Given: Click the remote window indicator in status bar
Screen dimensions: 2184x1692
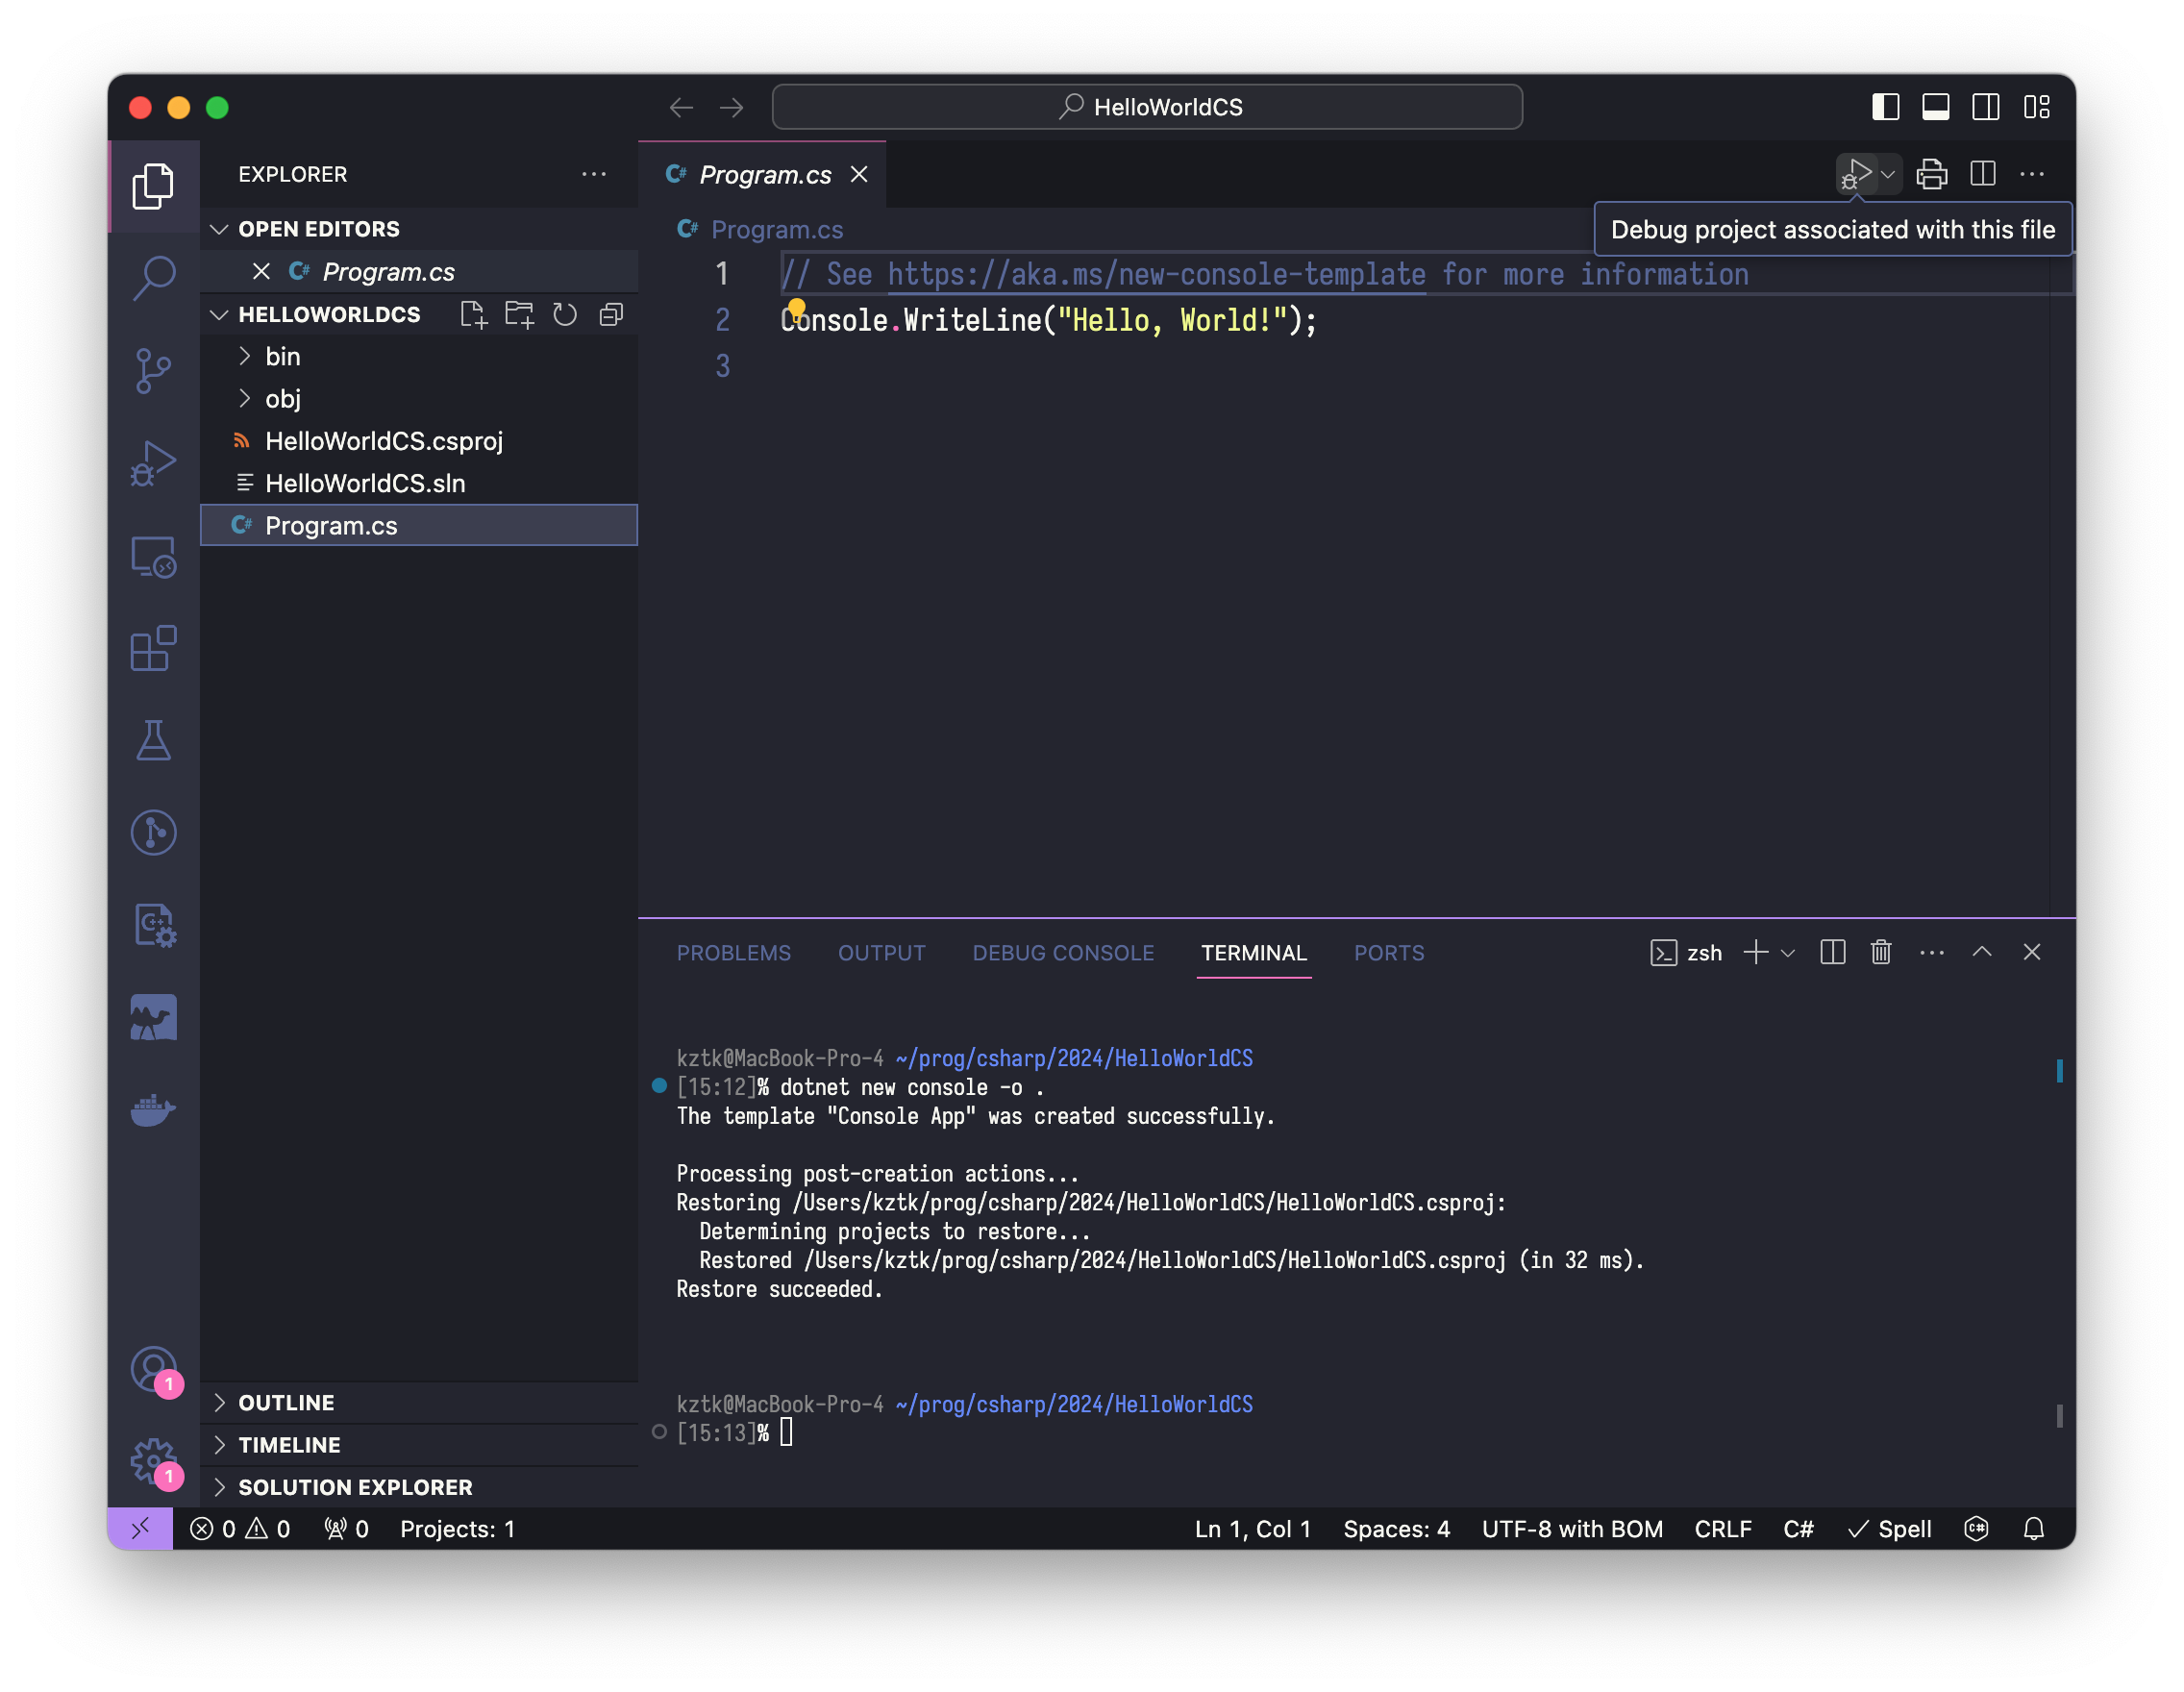Looking at the screenshot, I should [x=140, y=1528].
